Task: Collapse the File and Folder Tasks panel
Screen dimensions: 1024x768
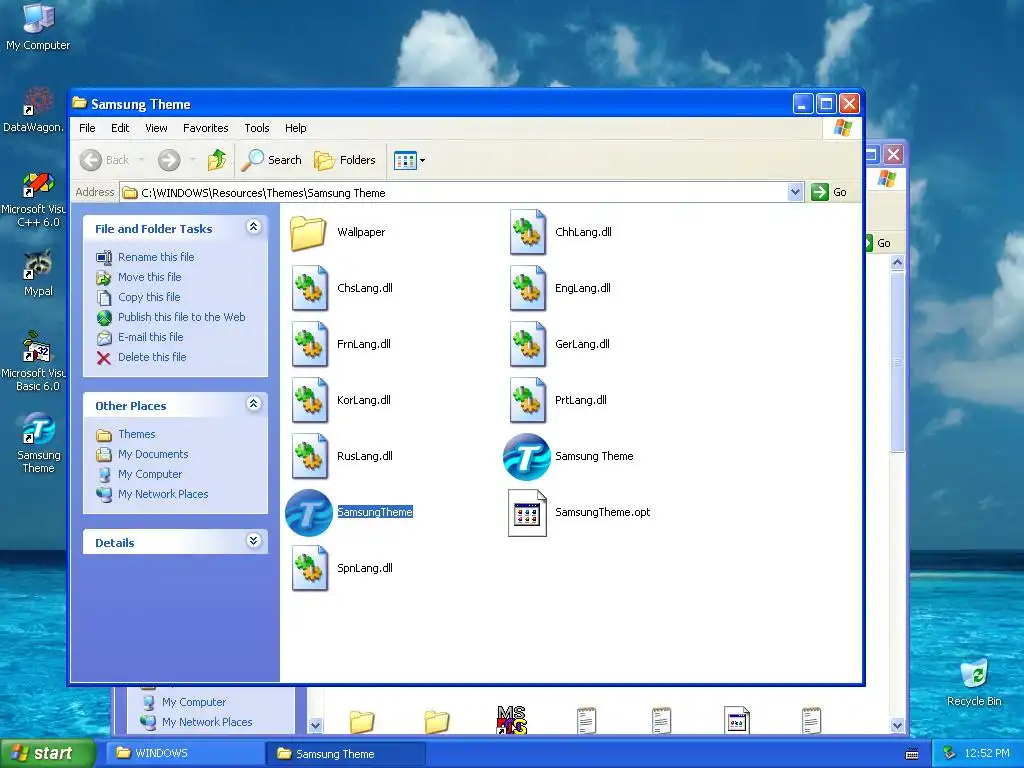Action: 254,227
